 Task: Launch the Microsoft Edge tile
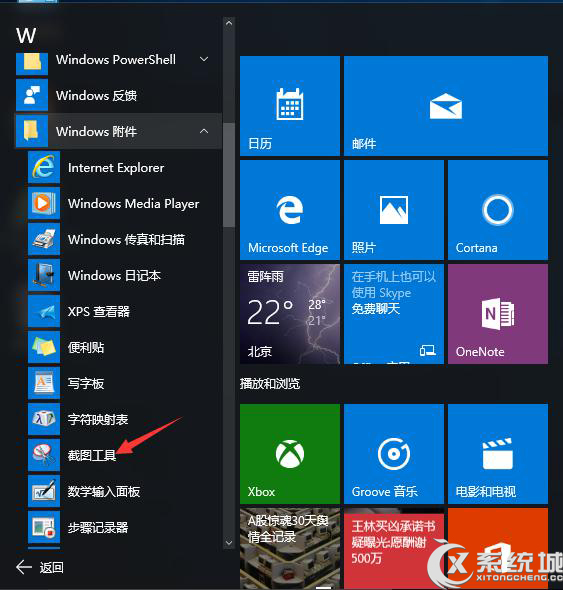(290, 210)
